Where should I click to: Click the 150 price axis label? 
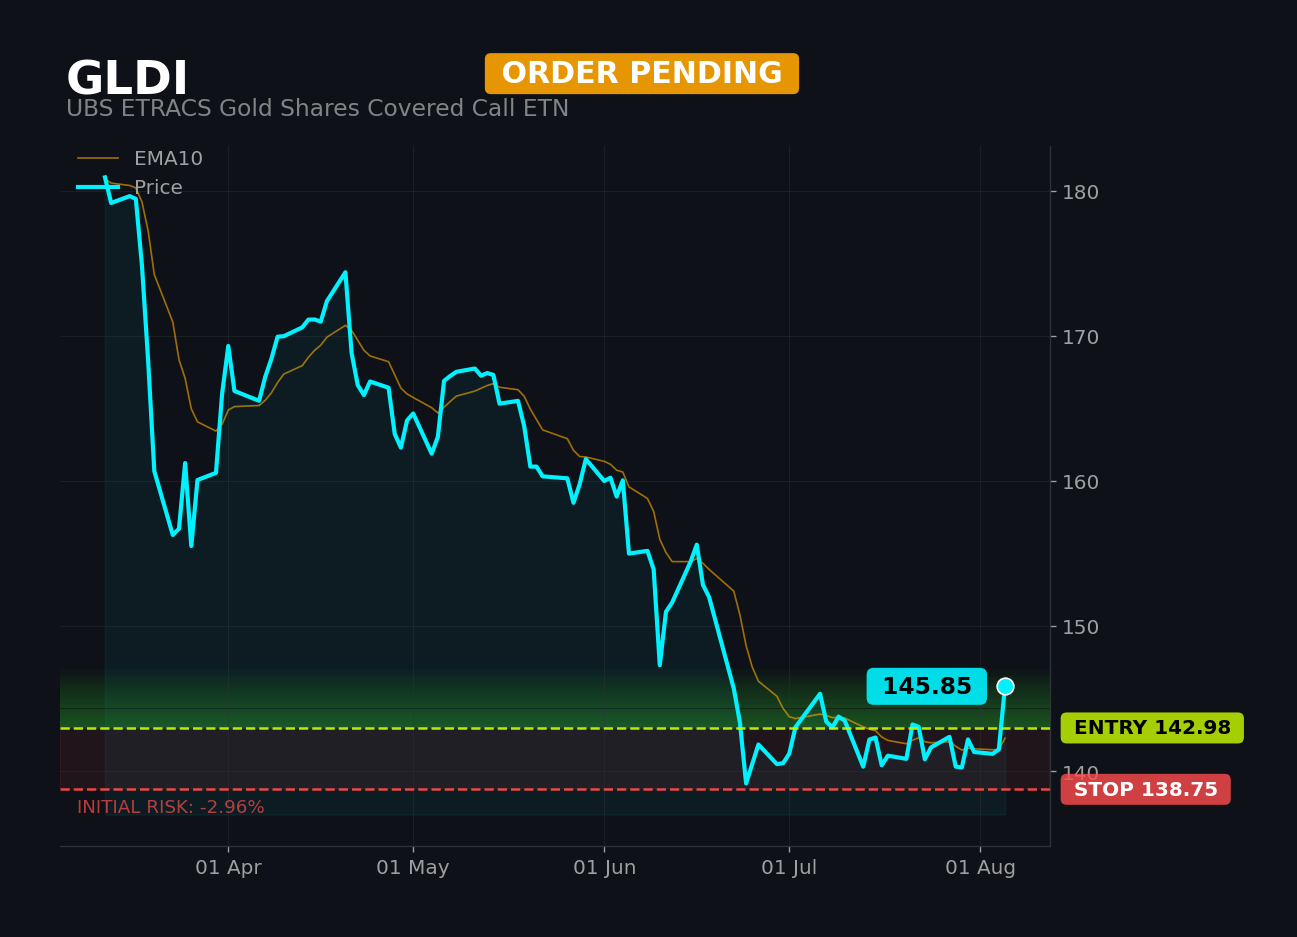[1080, 627]
